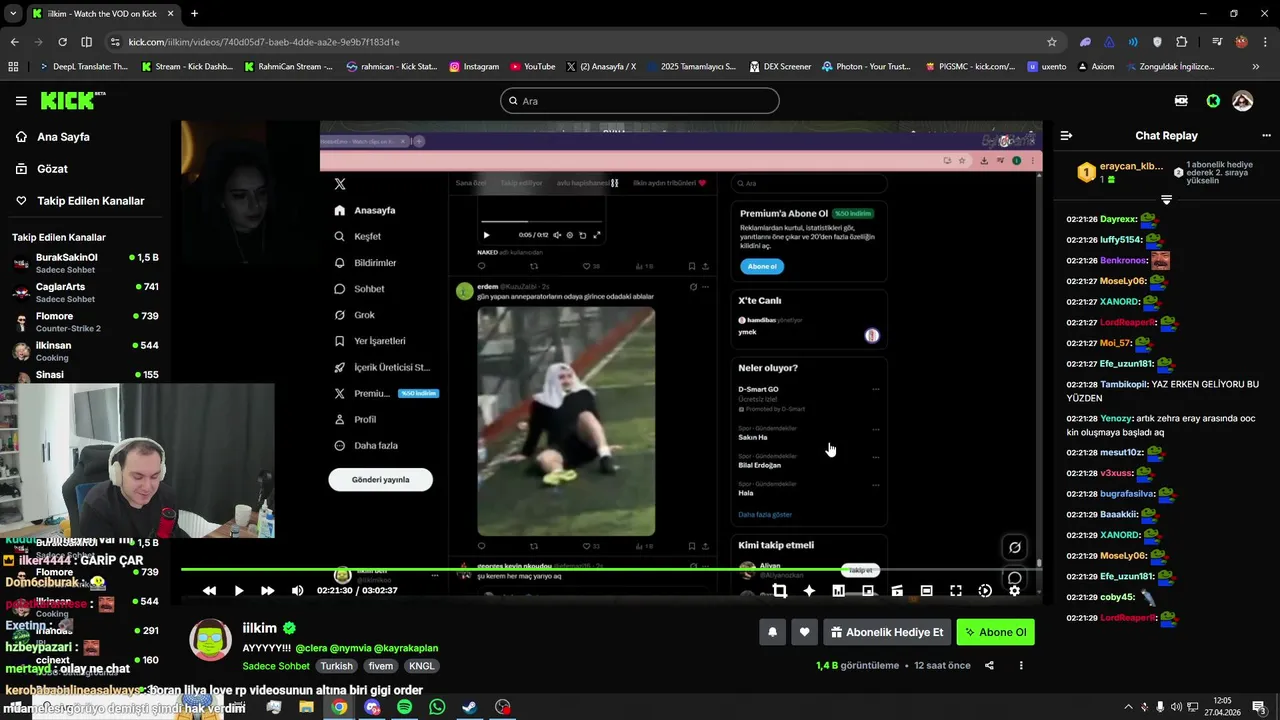Image resolution: width=1280 pixels, height=720 pixels.
Task: Collapse the Chat Replay panel
Action: tap(1066, 135)
